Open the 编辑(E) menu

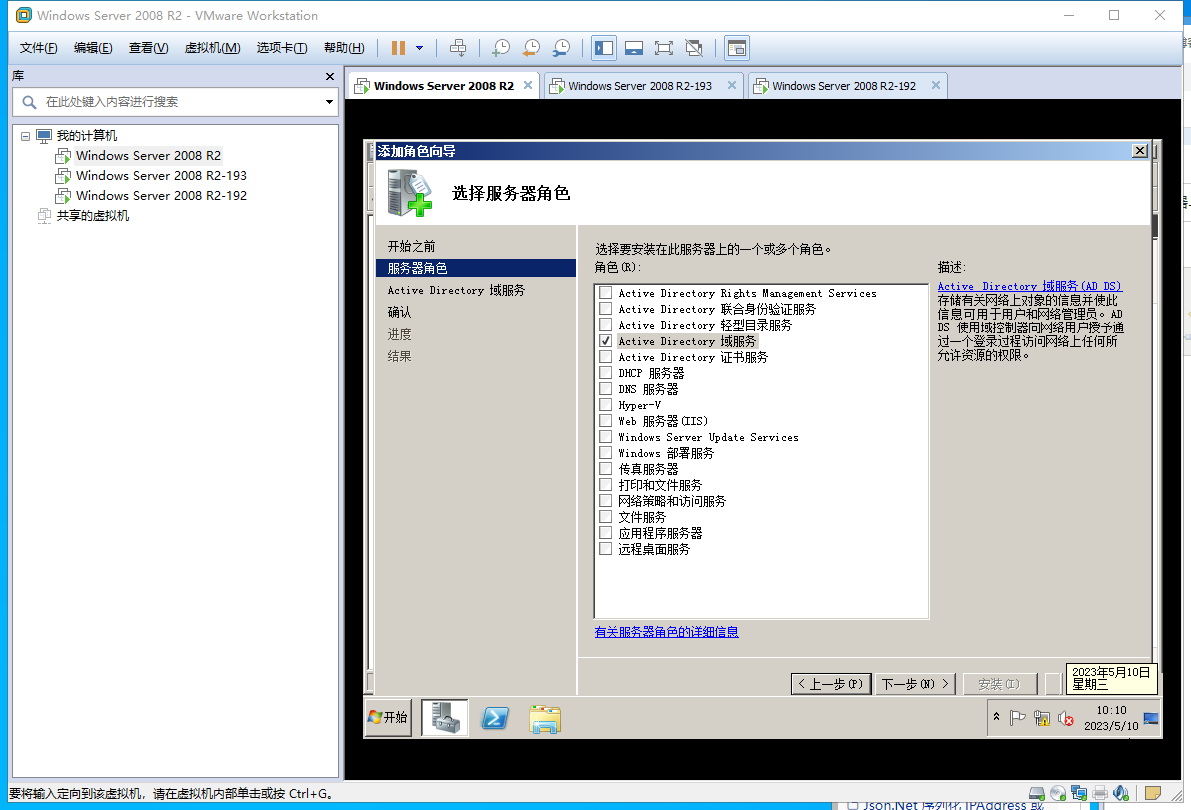pyautogui.click(x=93, y=48)
